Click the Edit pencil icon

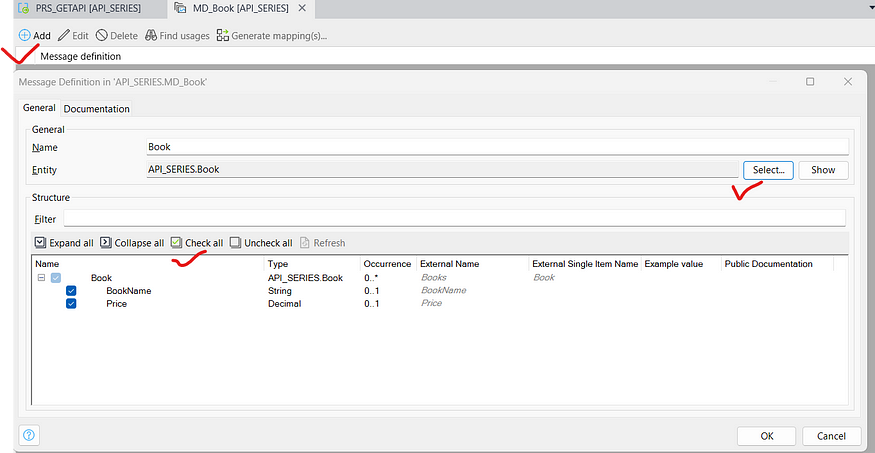pyautogui.click(x=64, y=36)
